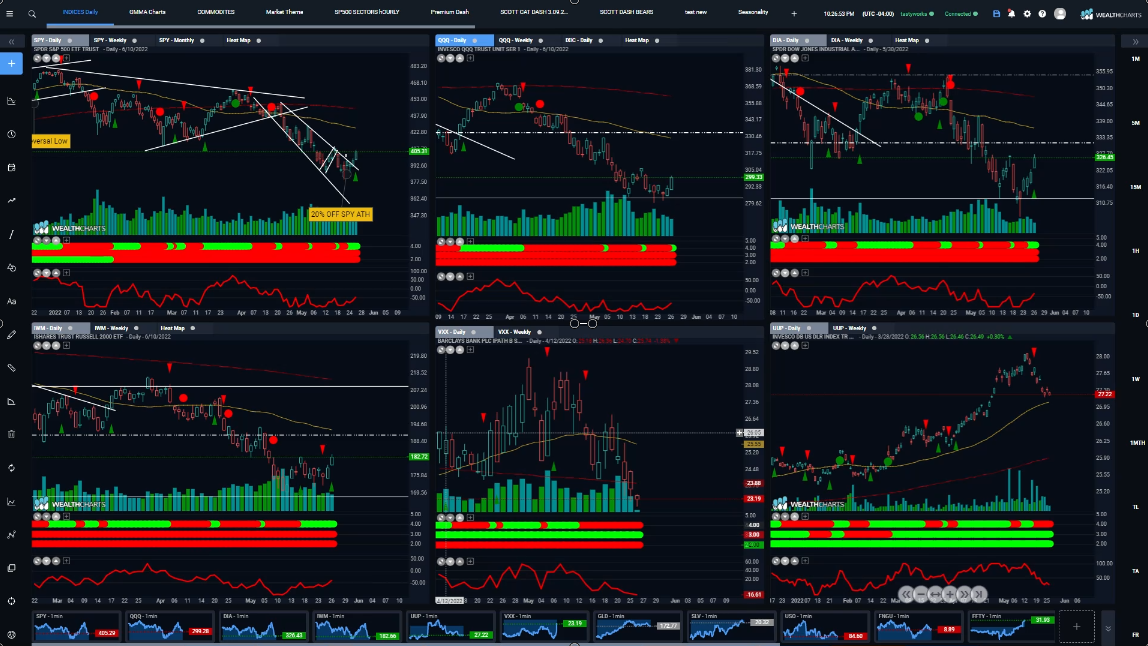The image size is (1148, 646).
Task: Open the GLD - 1min mini chart
Action: click(x=637, y=627)
